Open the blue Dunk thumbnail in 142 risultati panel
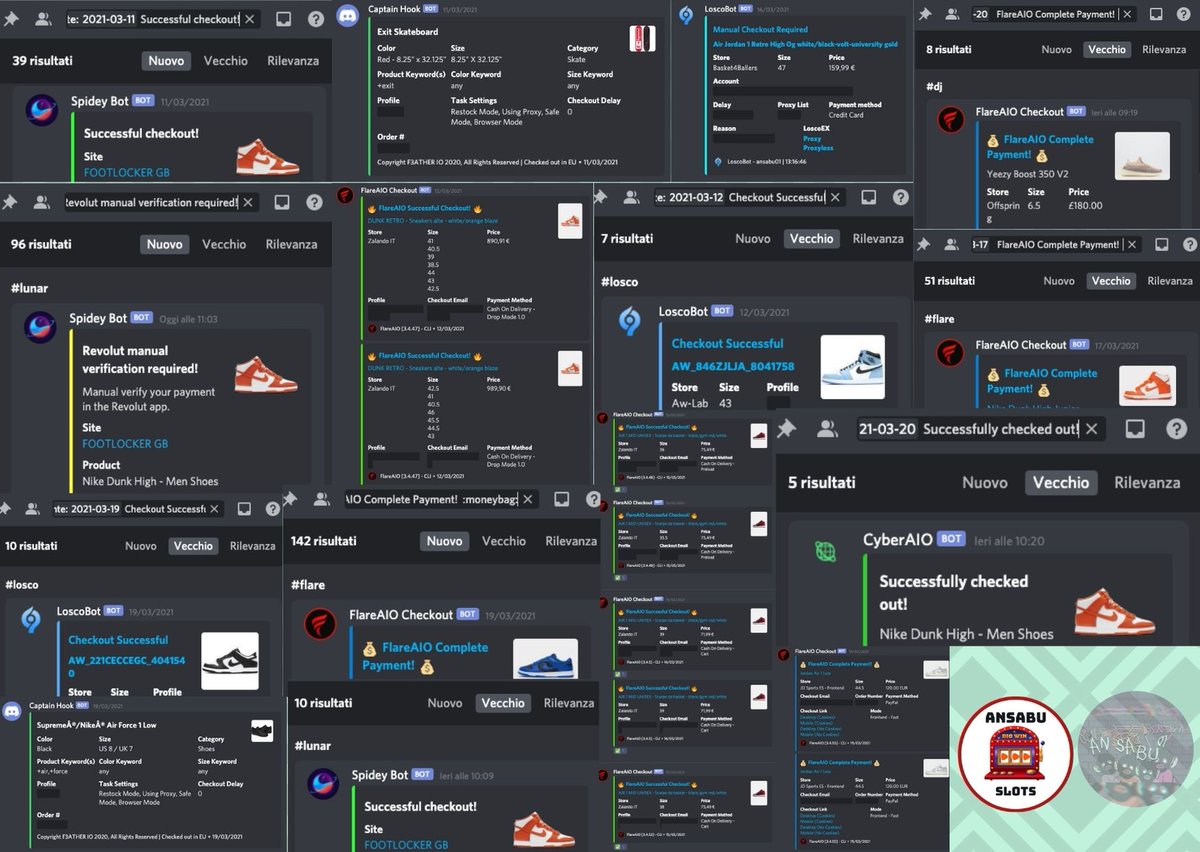 [545, 659]
